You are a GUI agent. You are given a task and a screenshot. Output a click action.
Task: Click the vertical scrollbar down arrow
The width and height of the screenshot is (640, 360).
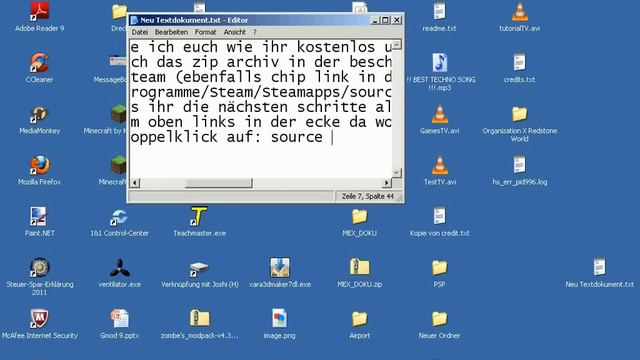397,173
